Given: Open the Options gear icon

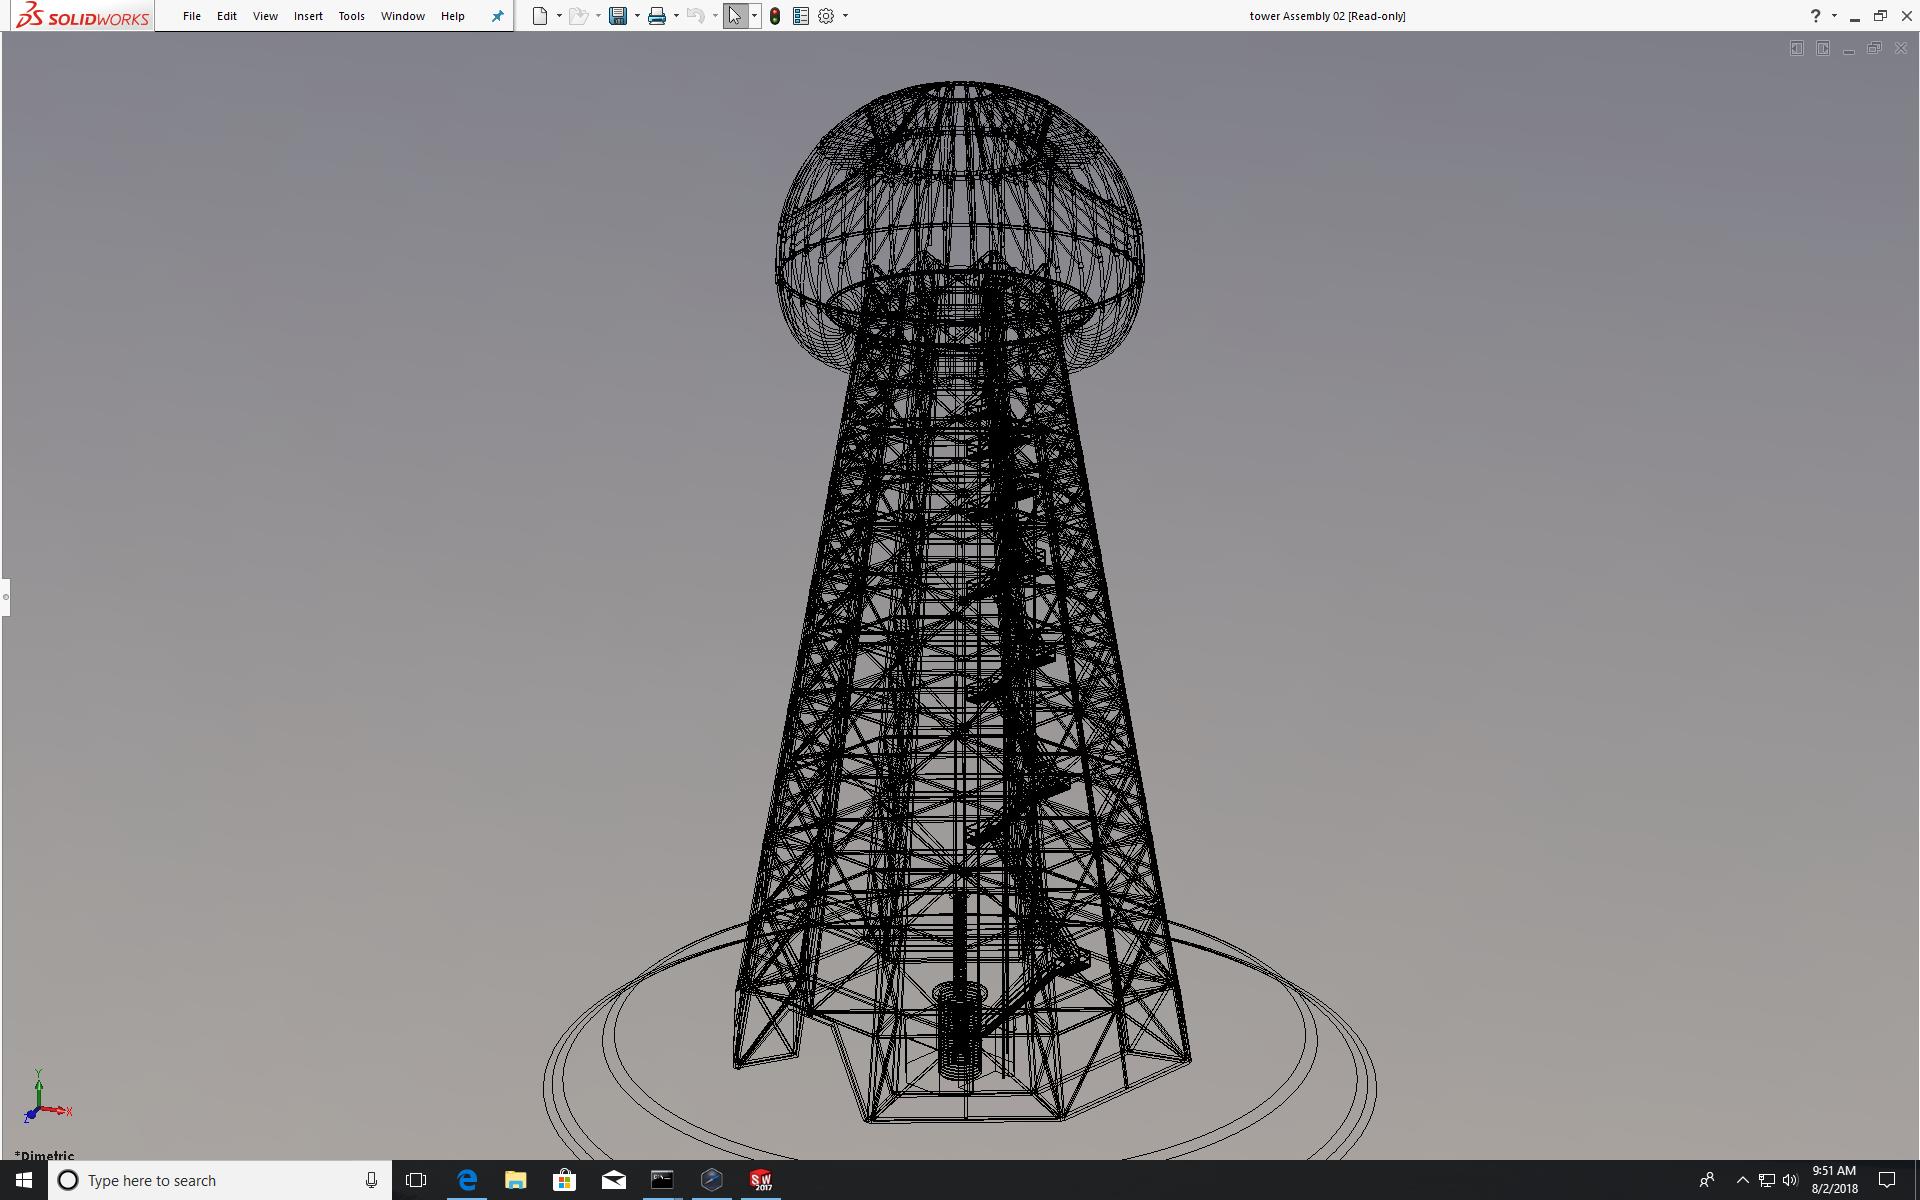Looking at the screenshot, I should [x=826, y=16].
